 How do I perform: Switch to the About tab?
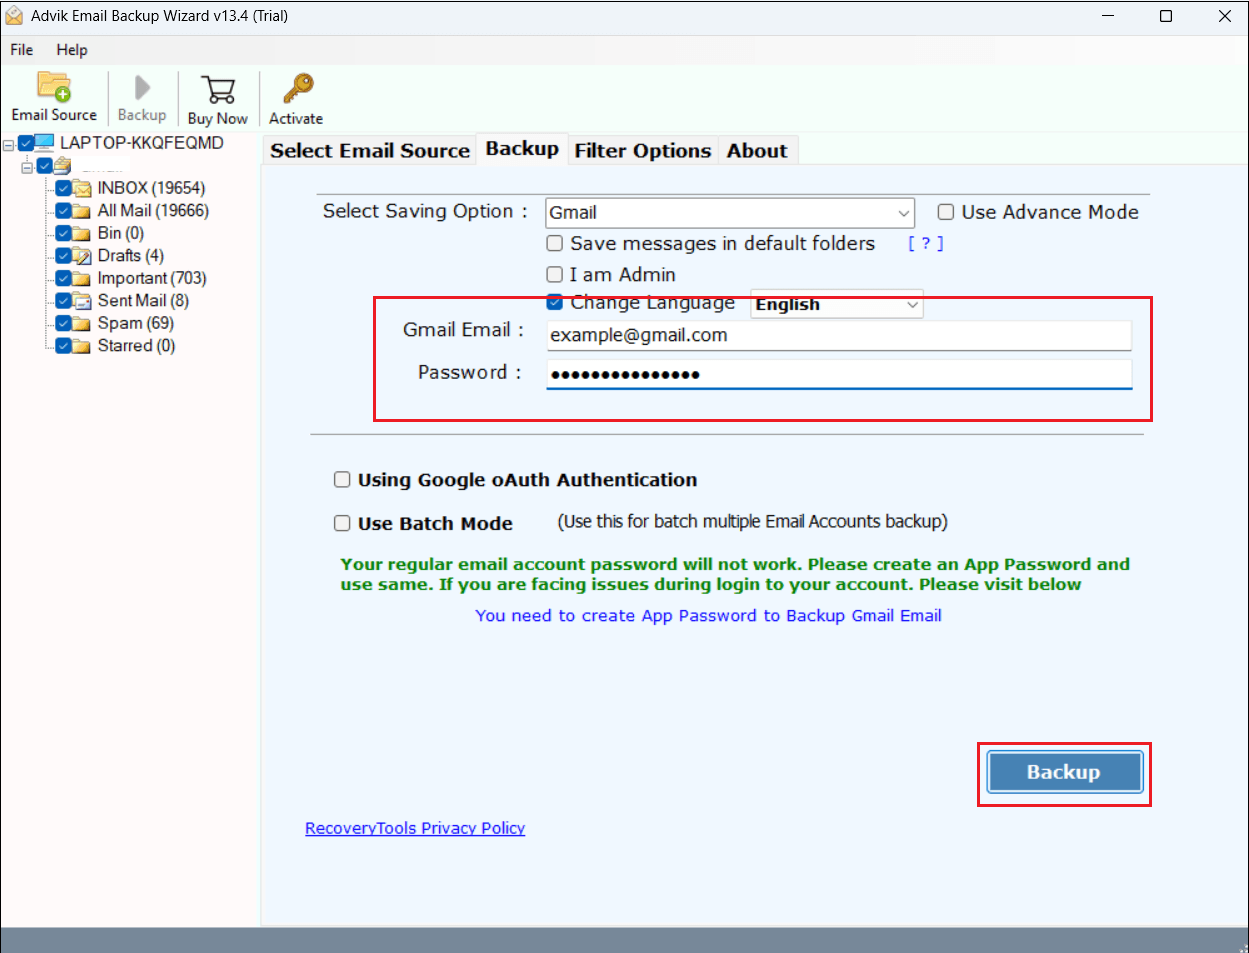pos(757,151)
